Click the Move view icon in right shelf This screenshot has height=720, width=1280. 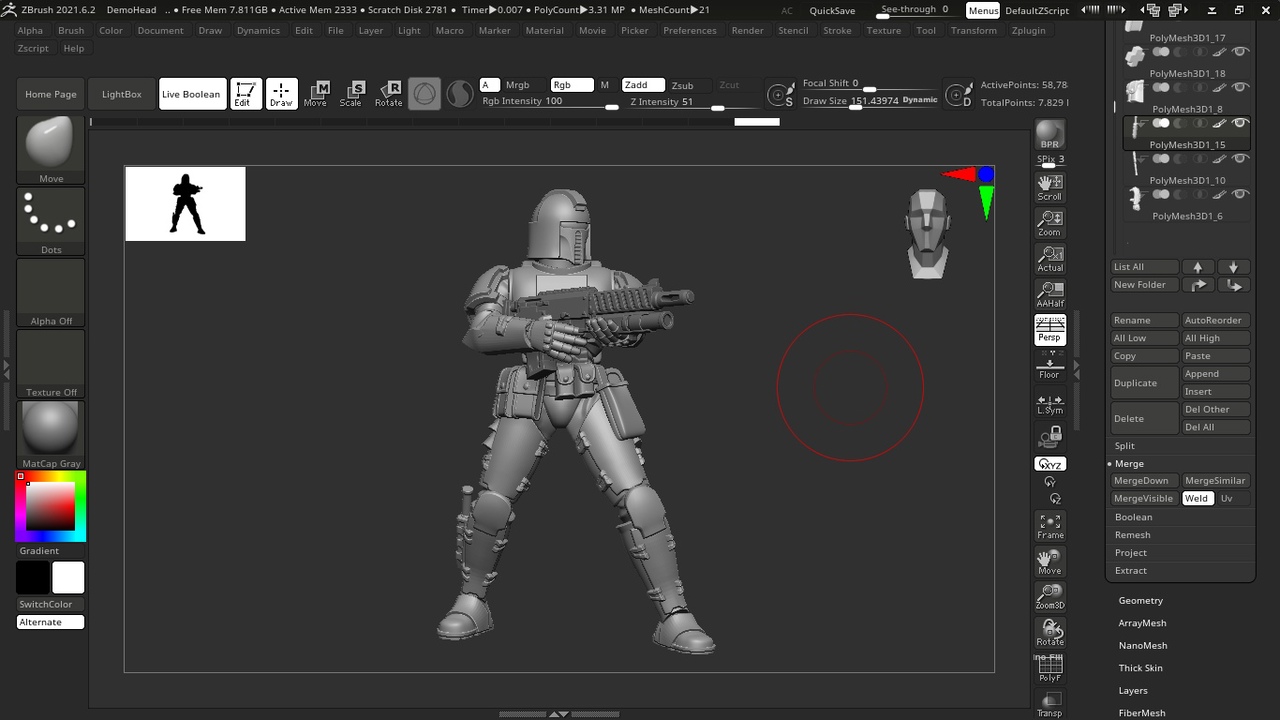coord(1050,562)
